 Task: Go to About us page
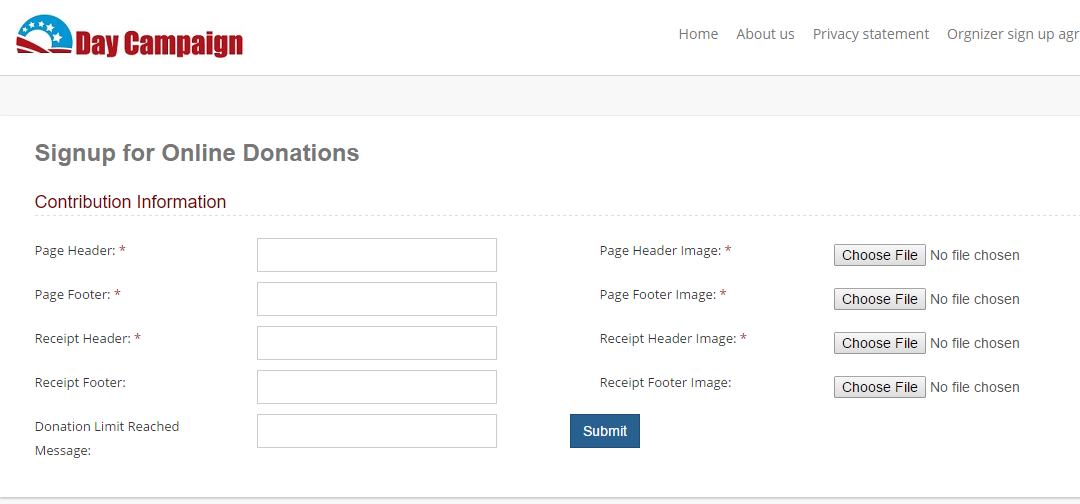[x=765, y=34]
